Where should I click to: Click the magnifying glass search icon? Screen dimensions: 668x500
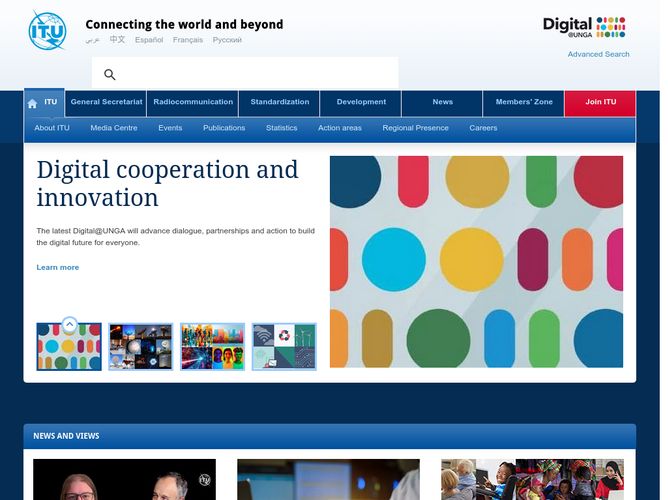(x=109, y=75)
